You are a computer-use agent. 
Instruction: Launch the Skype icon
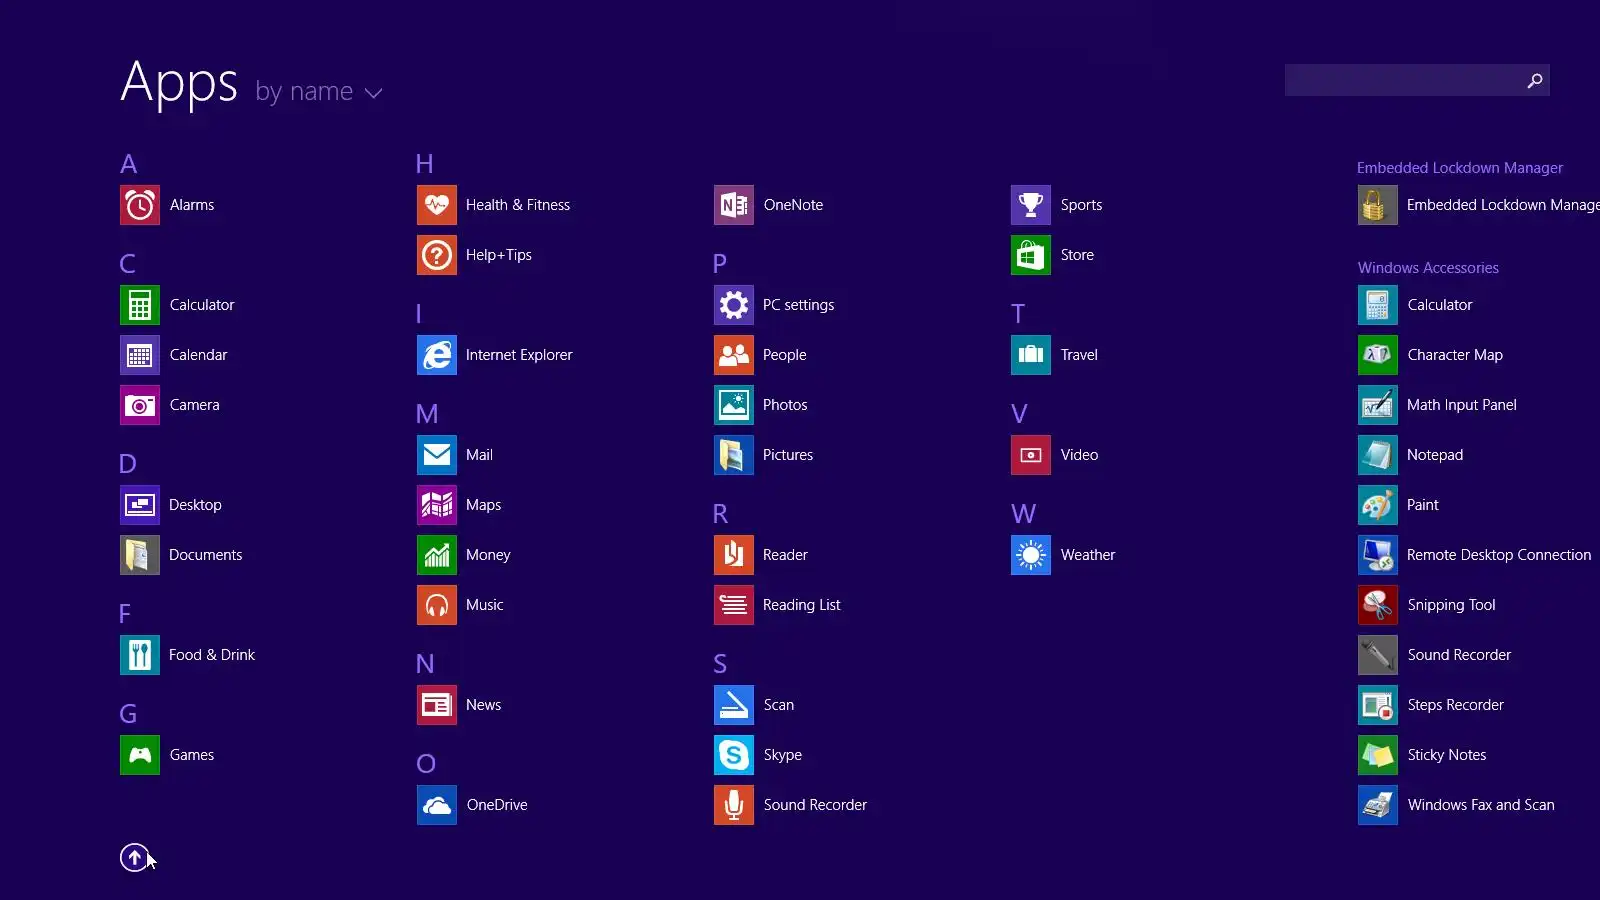(x=734, y=755)
